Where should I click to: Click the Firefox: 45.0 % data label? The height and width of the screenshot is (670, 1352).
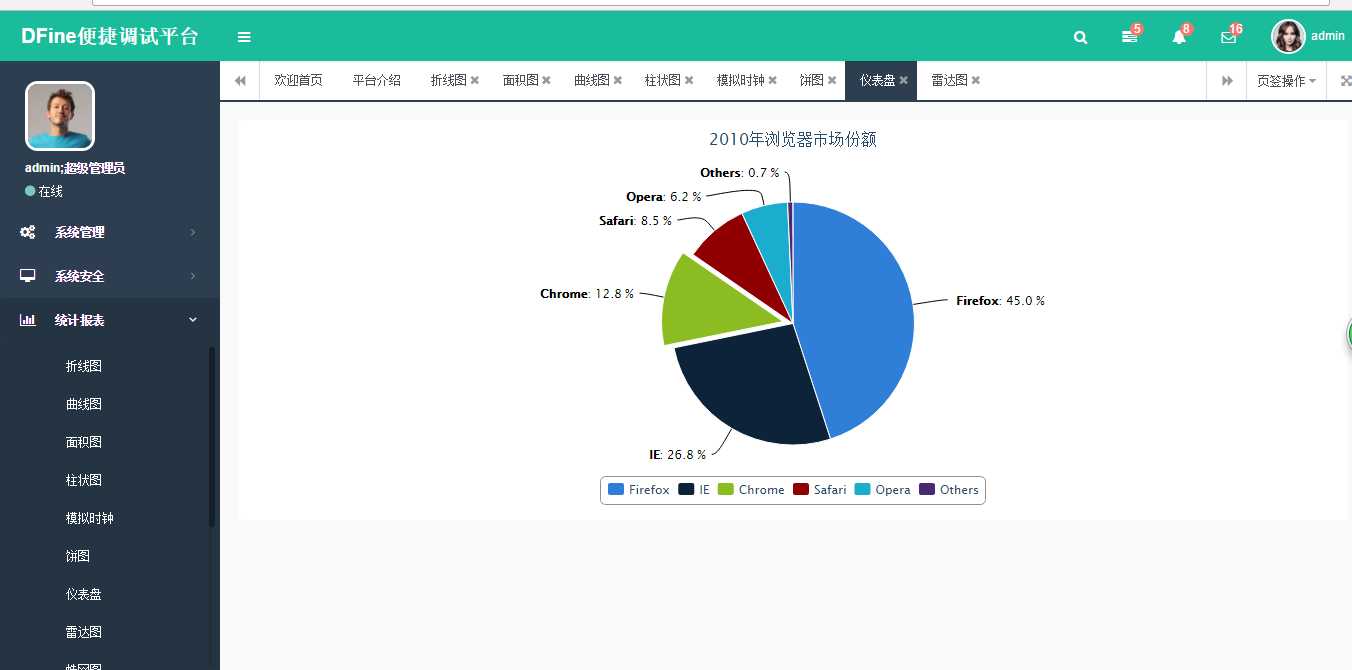[1000, 300]
